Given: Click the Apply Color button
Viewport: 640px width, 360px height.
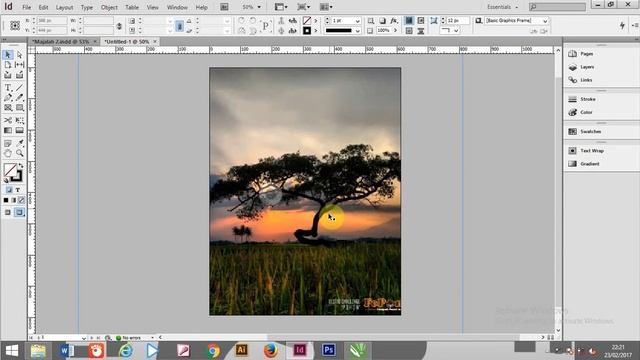Looking at the screenshot, I should tap(6, 200).
